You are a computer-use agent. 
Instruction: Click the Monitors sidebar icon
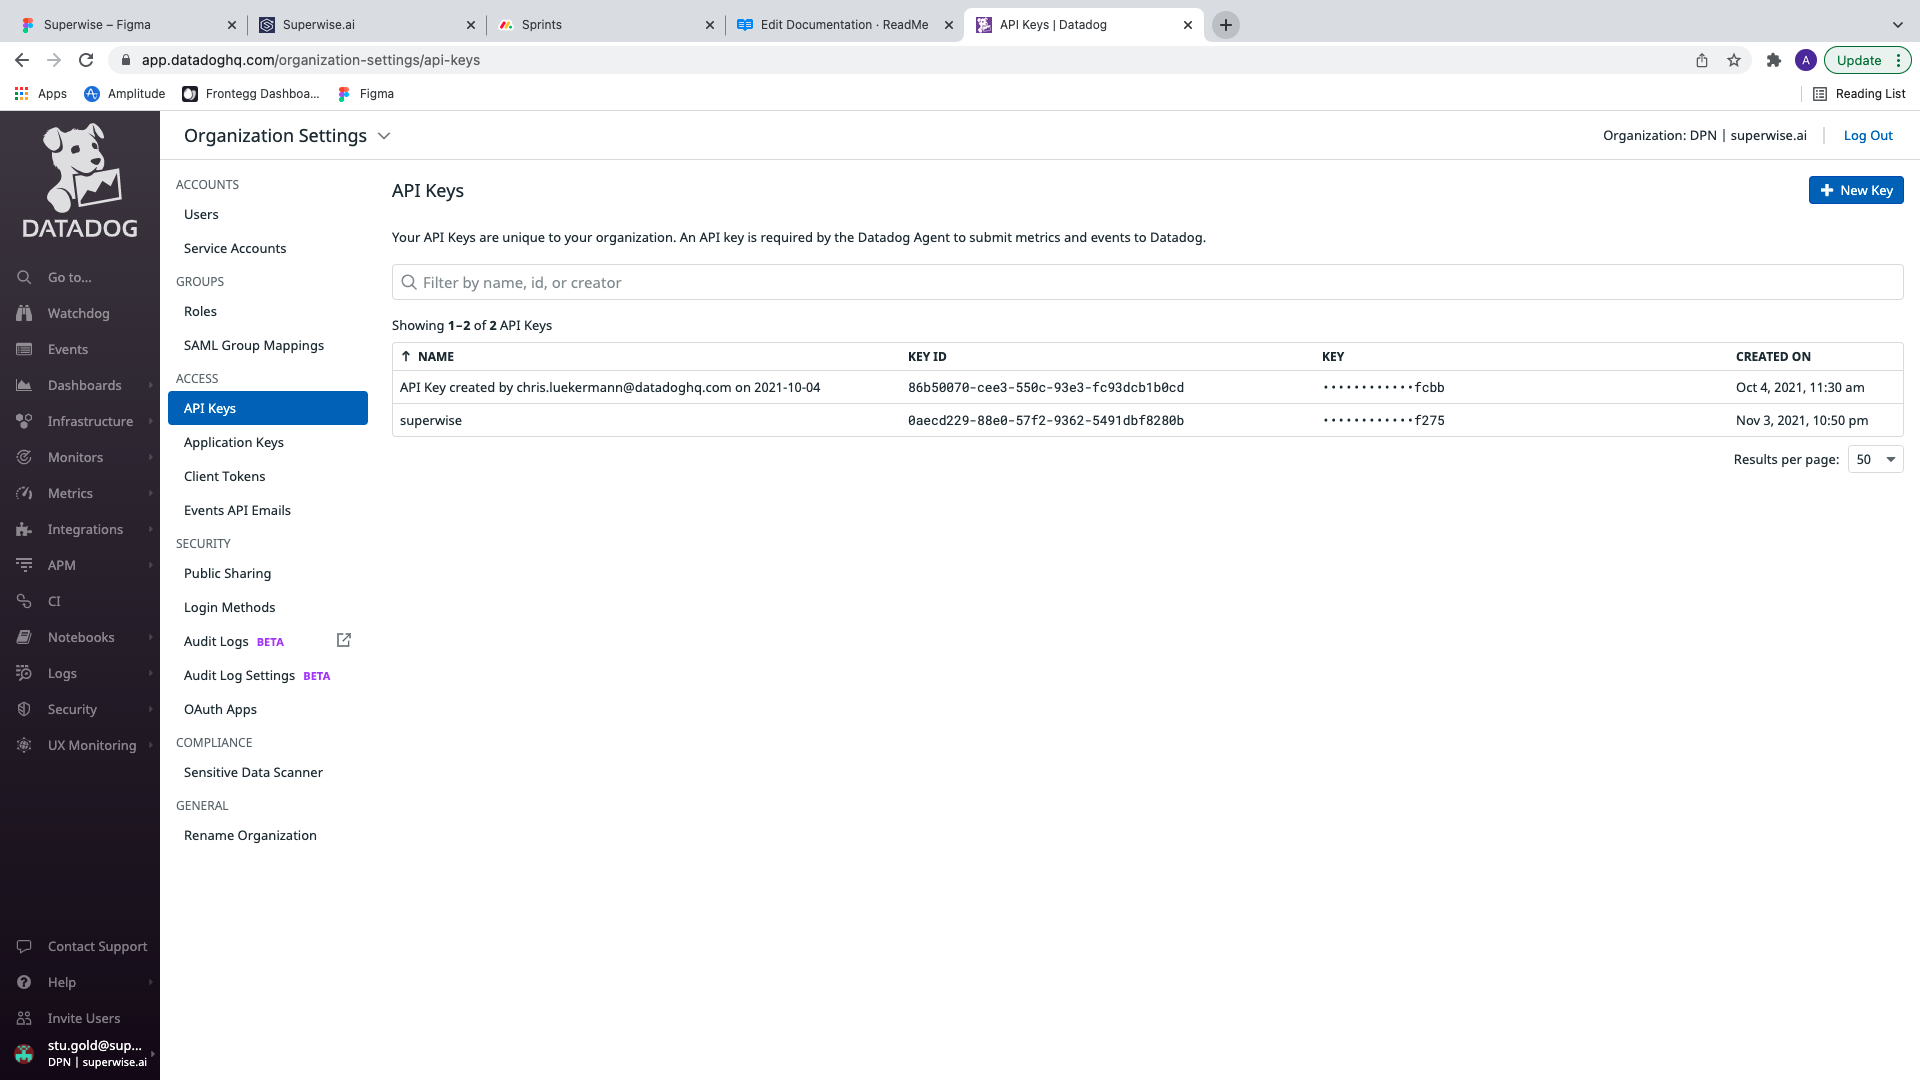coord(24,457)
